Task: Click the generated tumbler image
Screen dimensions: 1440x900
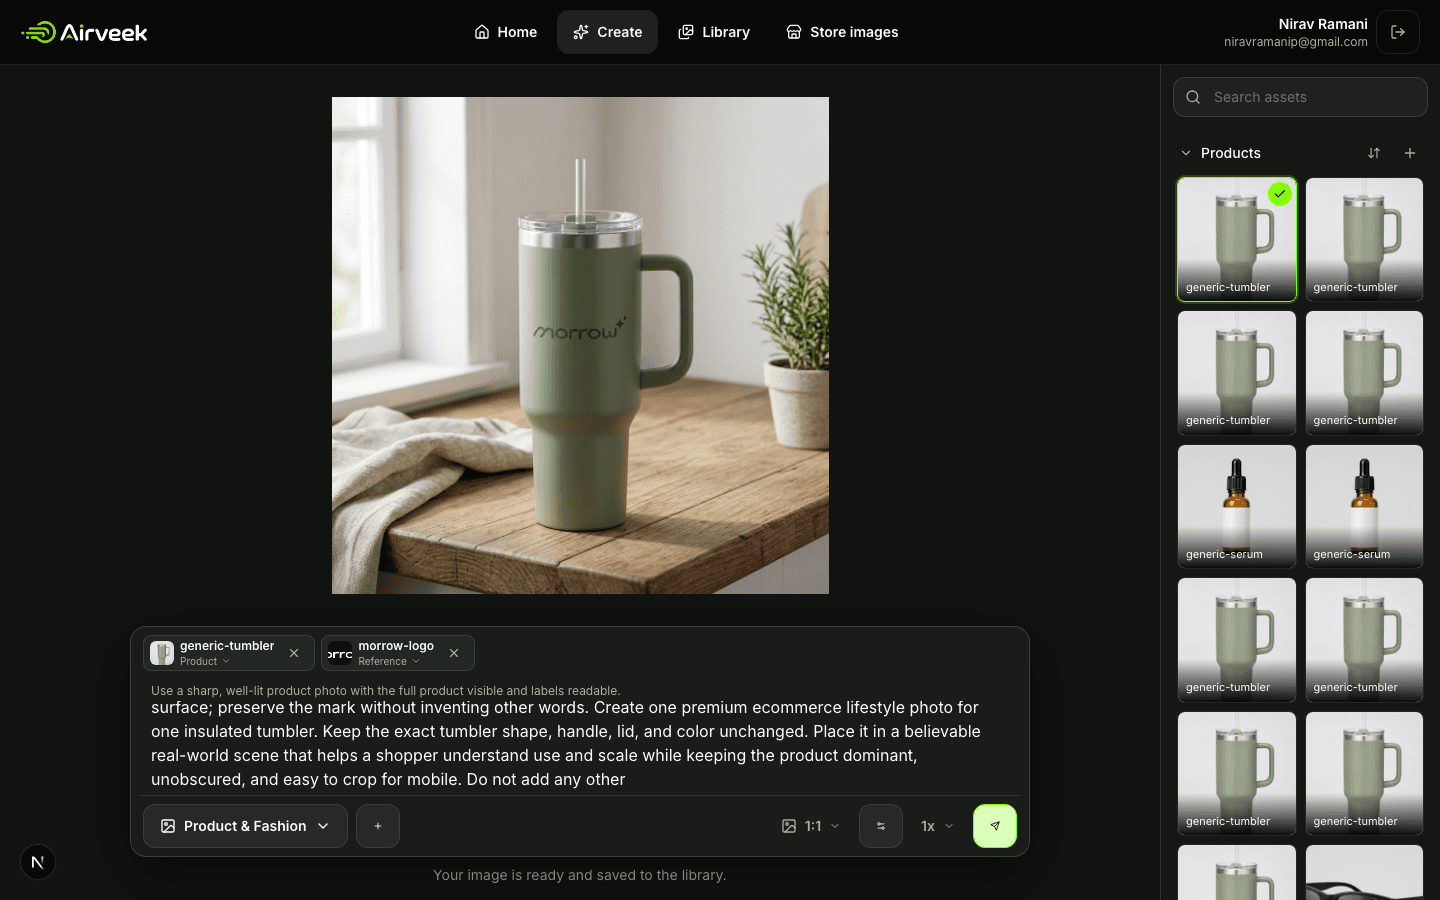Action: [x=580, y=345]
